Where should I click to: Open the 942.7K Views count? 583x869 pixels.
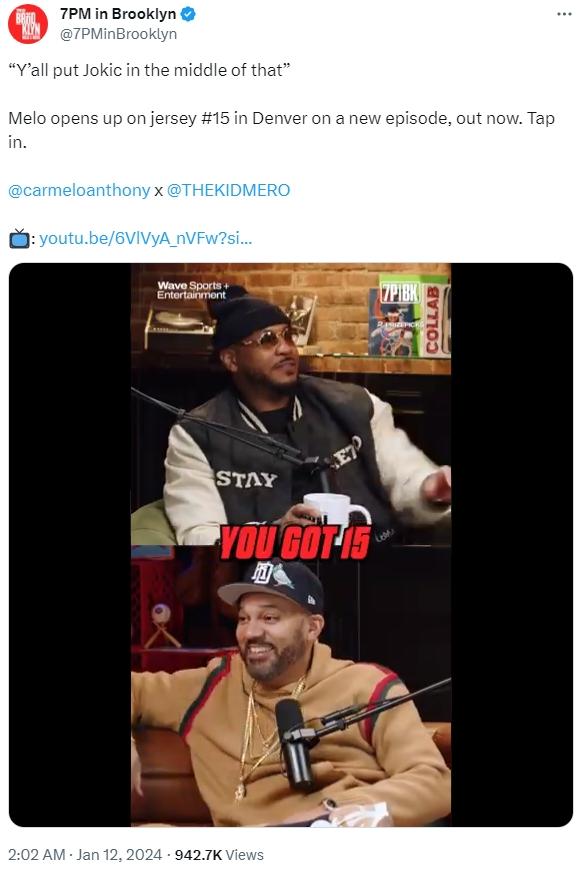click(x=219, y=854)
